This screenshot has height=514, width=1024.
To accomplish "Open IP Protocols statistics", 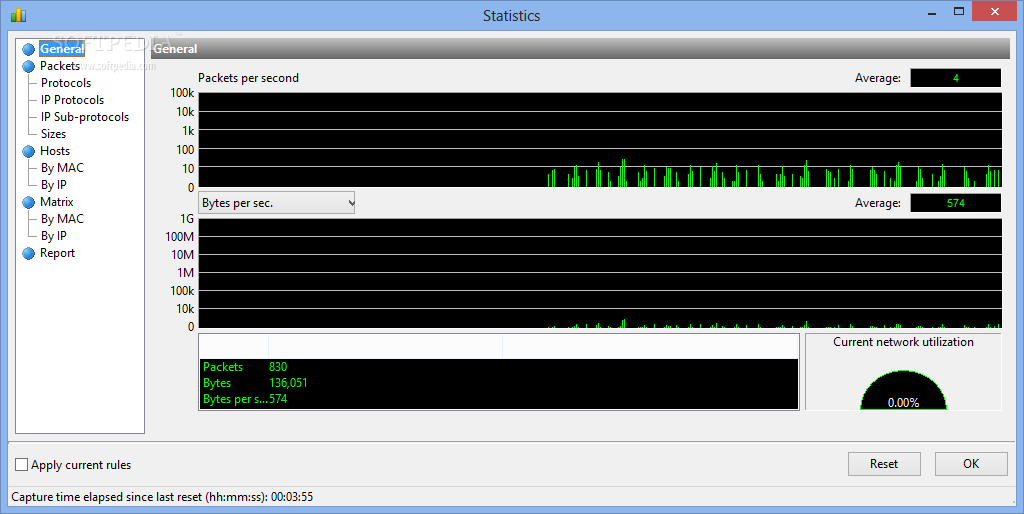I will click(x=72, y=100).
